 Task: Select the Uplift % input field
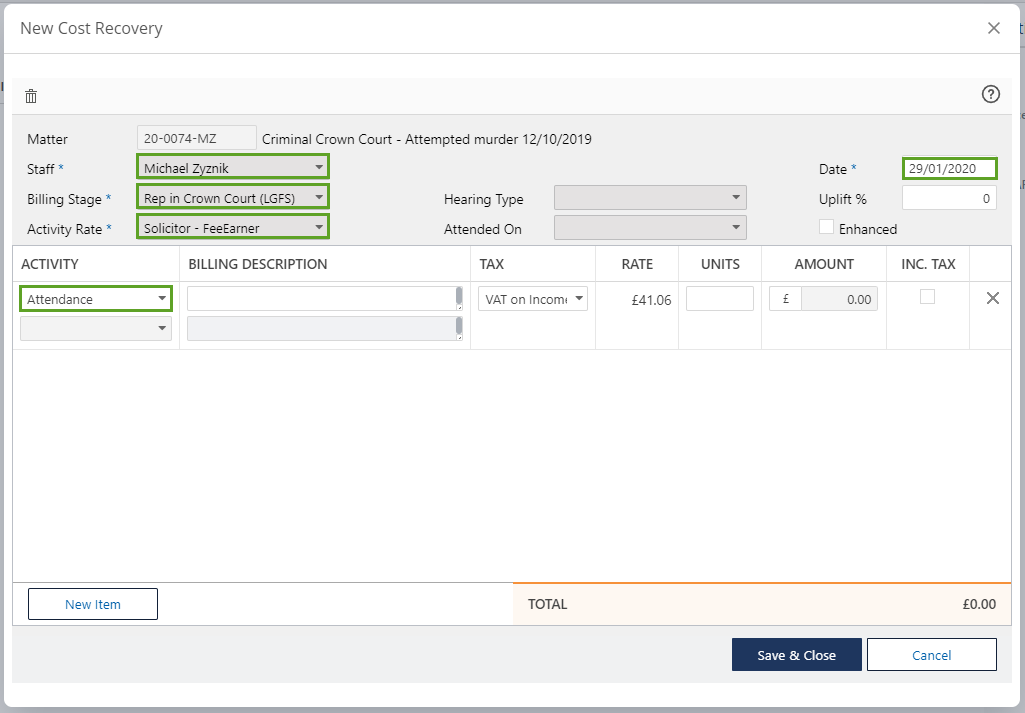[x=948, y=198]
